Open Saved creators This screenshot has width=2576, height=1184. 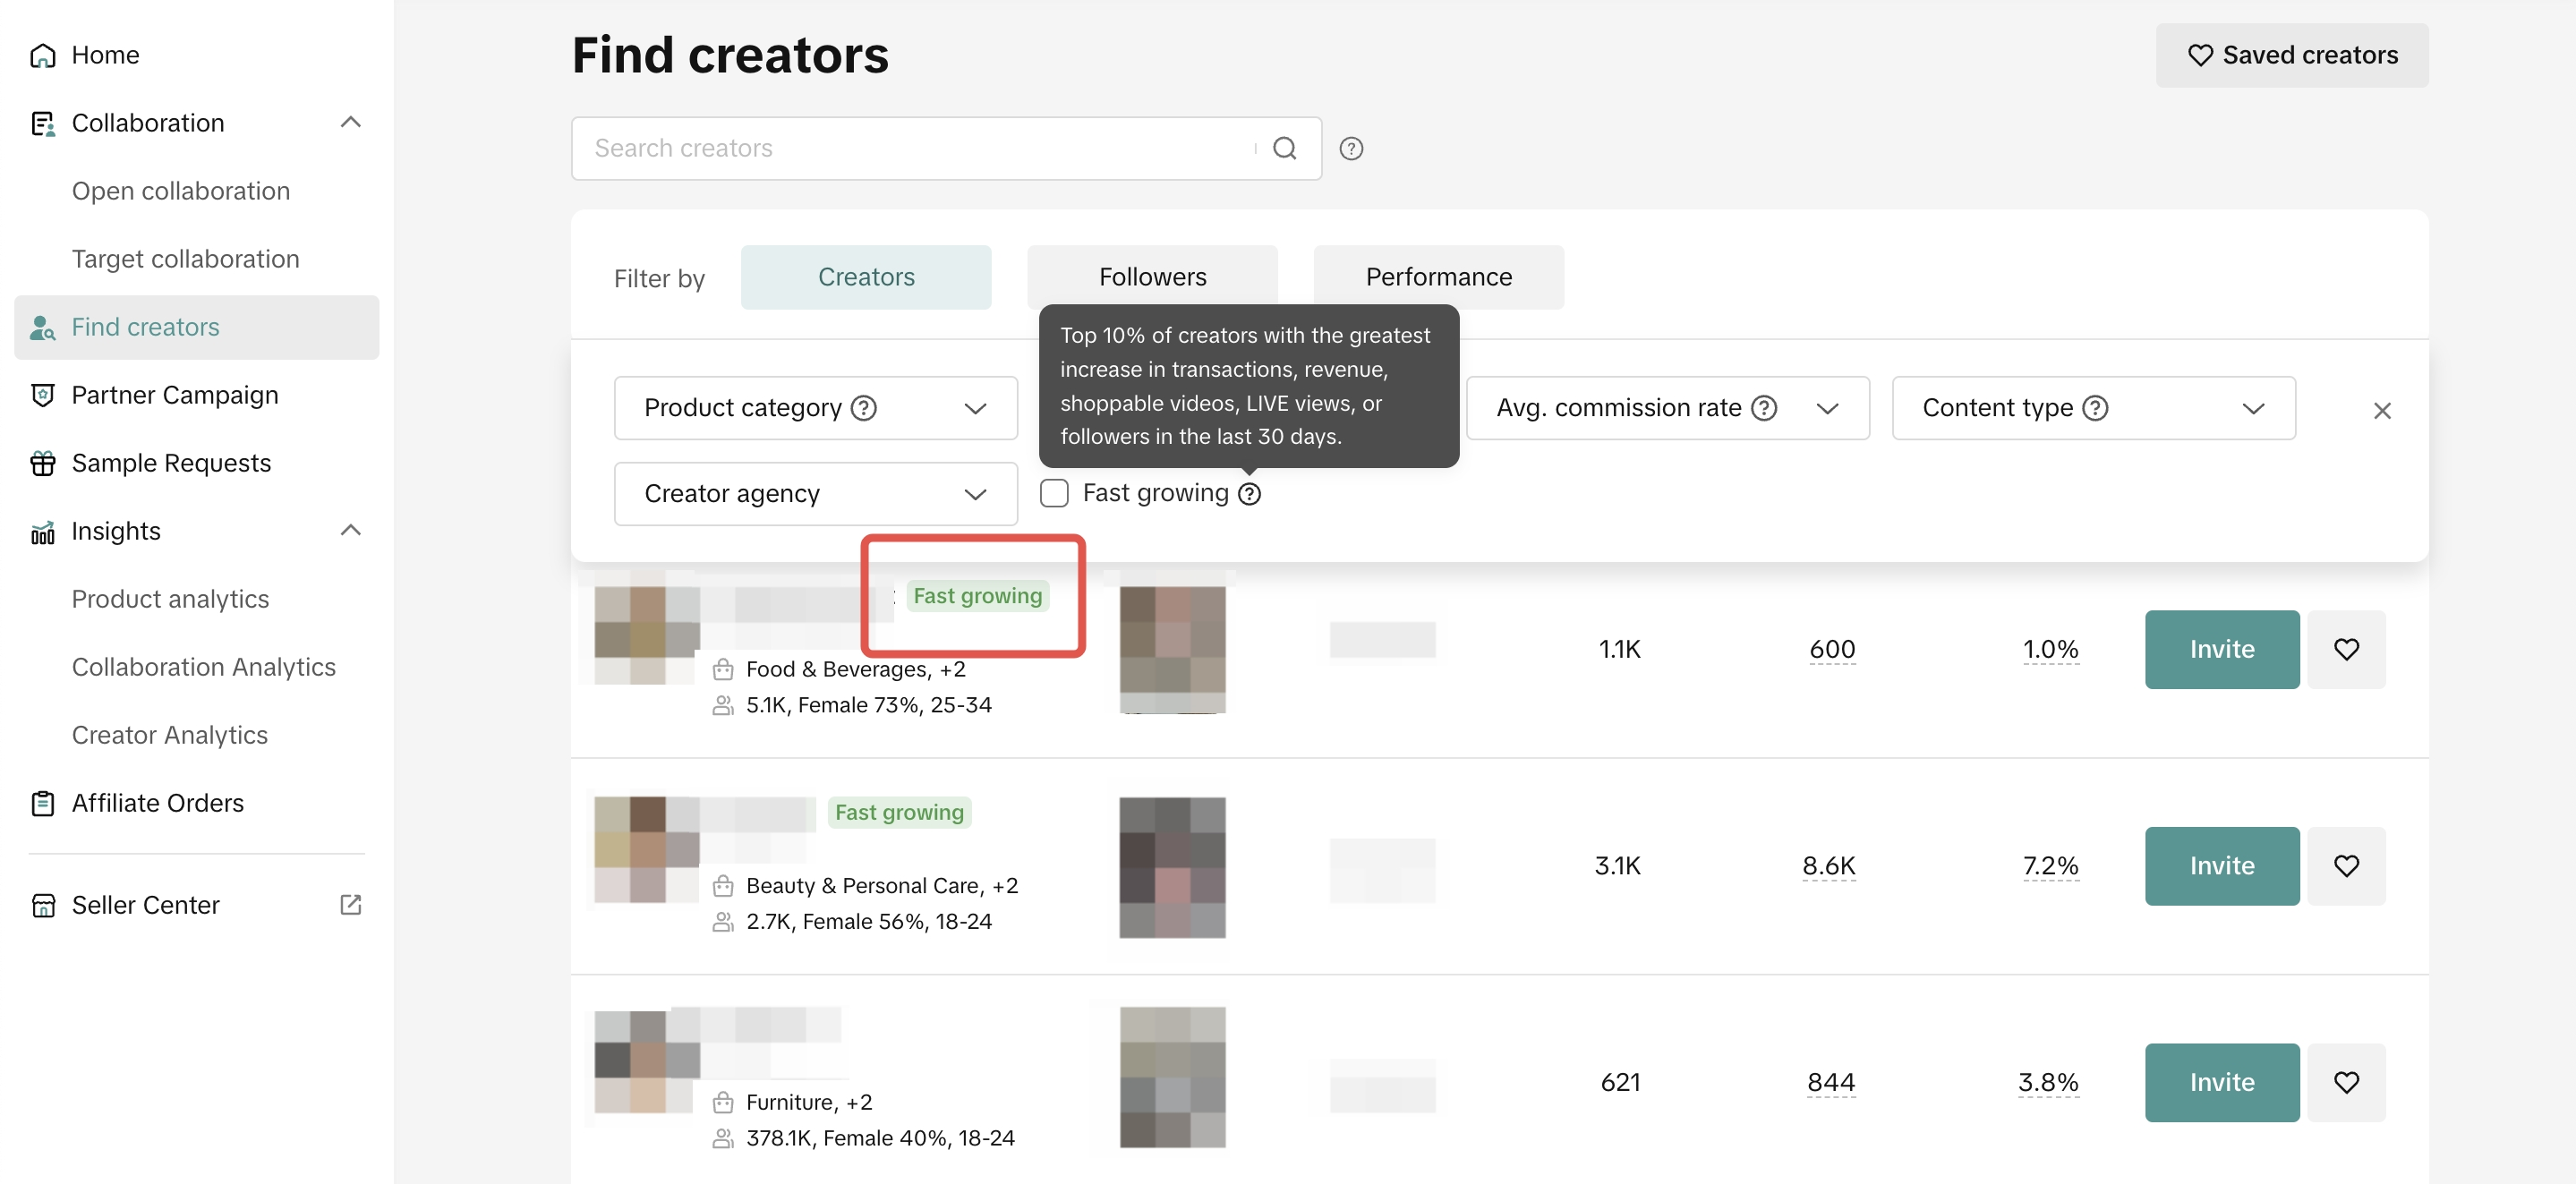click(2291, 55)
